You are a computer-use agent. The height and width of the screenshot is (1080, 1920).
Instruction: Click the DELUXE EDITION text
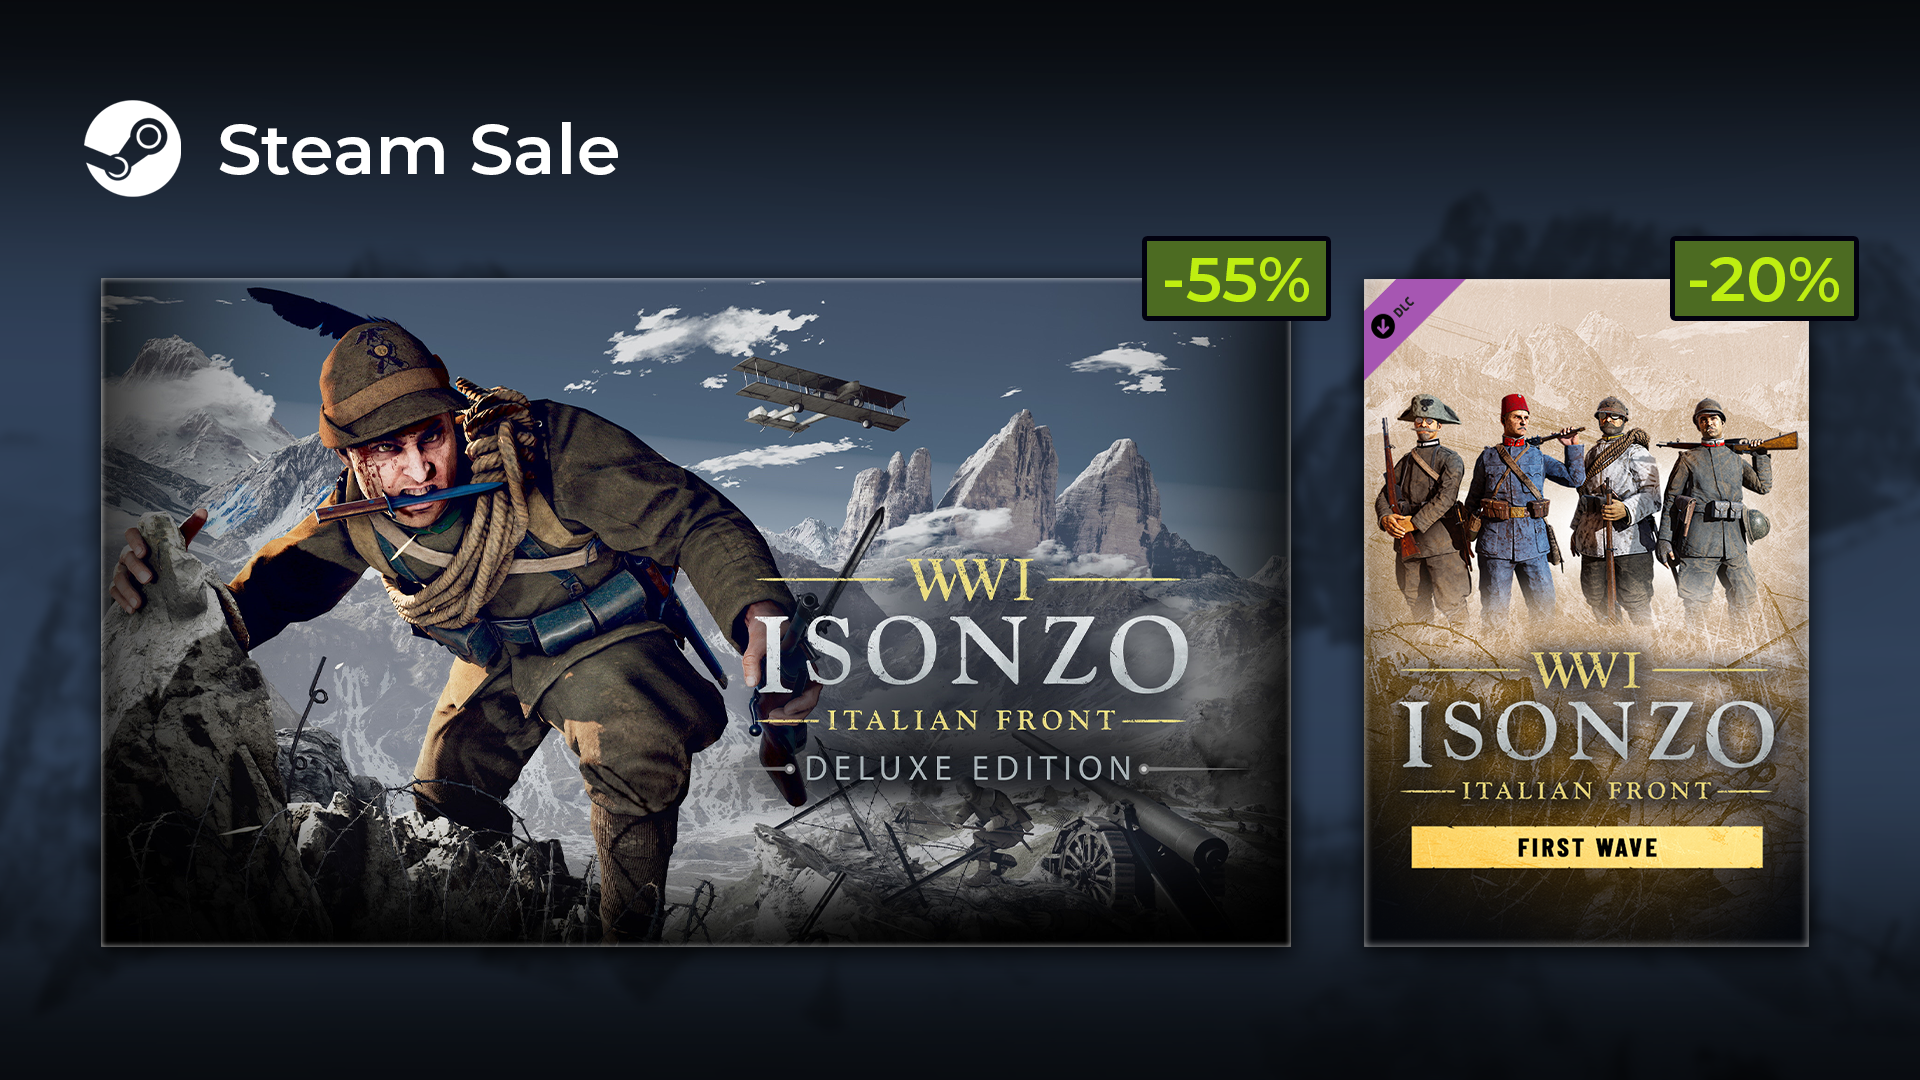point(968,769)
